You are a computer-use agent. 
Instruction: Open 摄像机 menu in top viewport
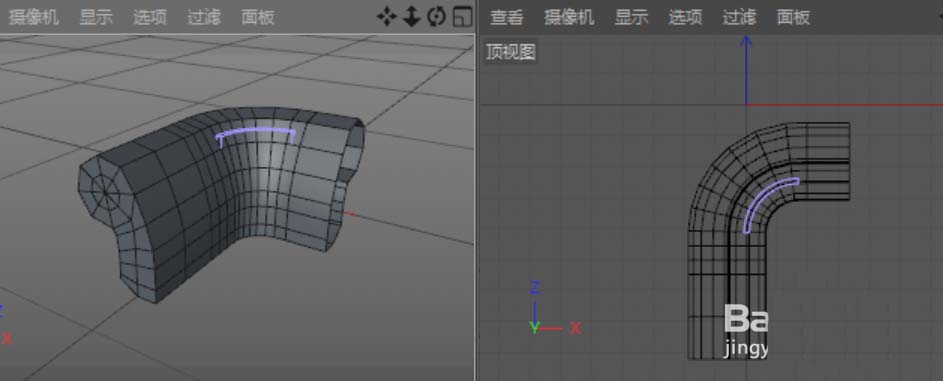pyautogui.click(x=569, y=17)
